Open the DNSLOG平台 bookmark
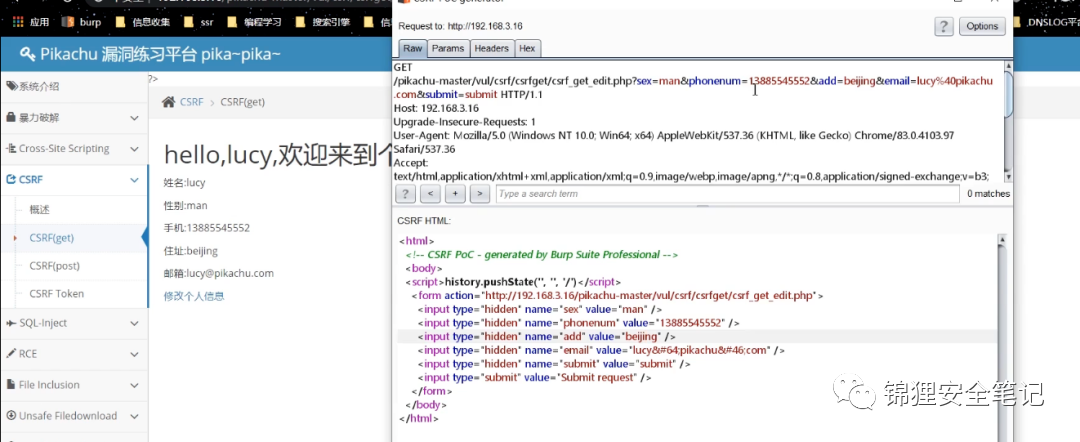This screenshot has height=442, width=1080. click(x=1046, y=22)
